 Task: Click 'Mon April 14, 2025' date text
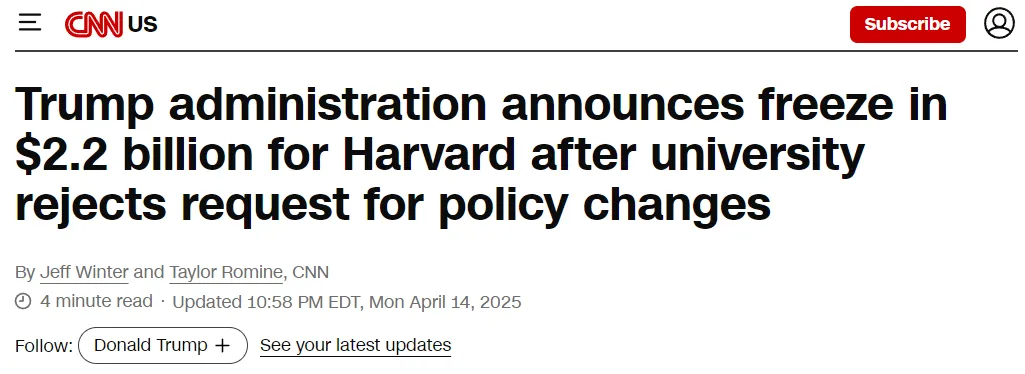(446, 302)
